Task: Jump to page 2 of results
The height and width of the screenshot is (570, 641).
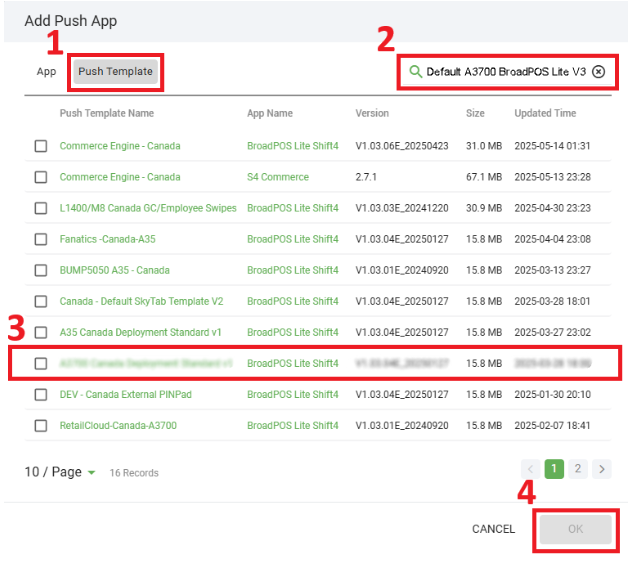Action: click(578, 469)
